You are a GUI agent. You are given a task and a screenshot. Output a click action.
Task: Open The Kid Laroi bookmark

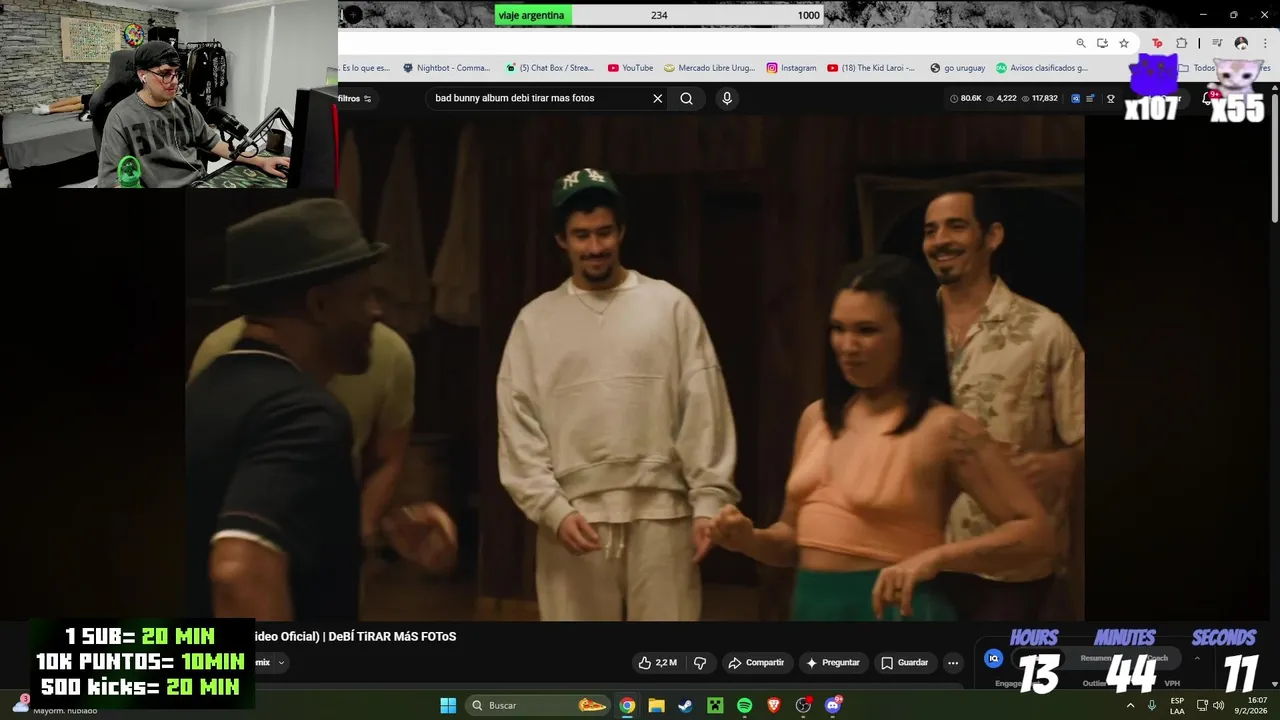(871, 68)
